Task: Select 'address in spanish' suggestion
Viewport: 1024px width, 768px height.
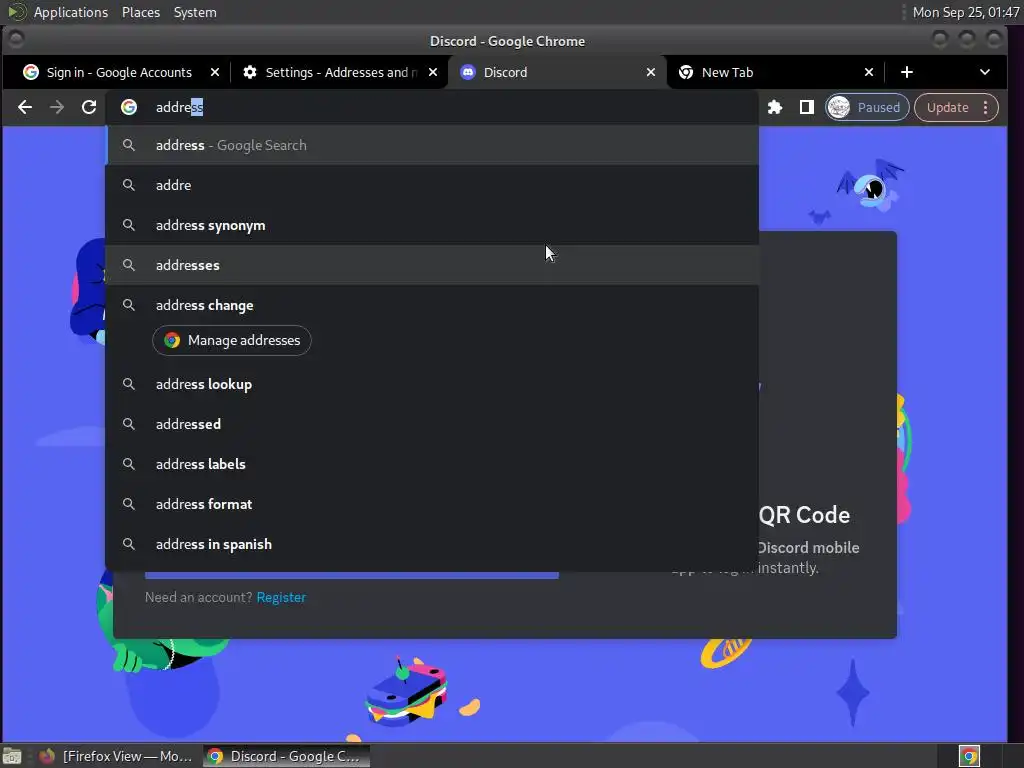Action: (x=432, y=544)
